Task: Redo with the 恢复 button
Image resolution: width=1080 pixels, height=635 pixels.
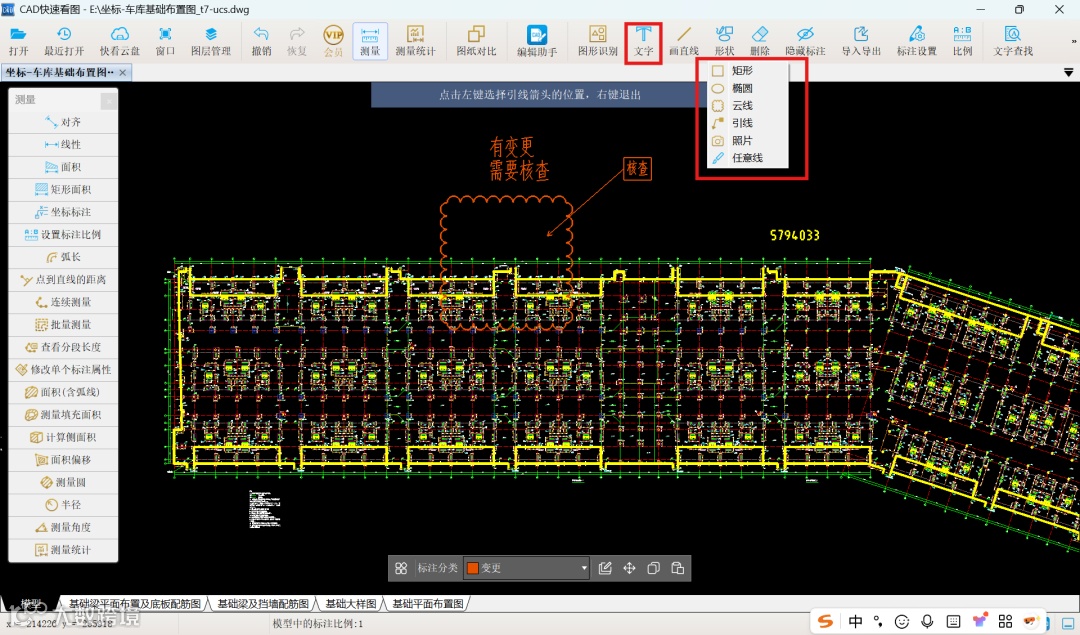Action: (x=297, y=41)
